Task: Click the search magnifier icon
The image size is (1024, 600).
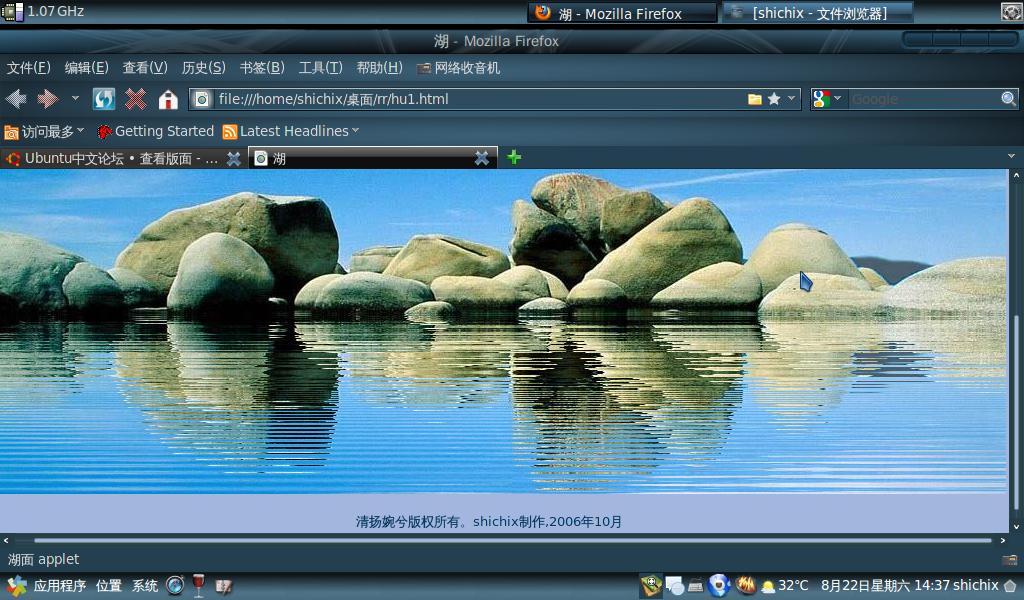Action: pyautogui.click(x=1008, y=99)
